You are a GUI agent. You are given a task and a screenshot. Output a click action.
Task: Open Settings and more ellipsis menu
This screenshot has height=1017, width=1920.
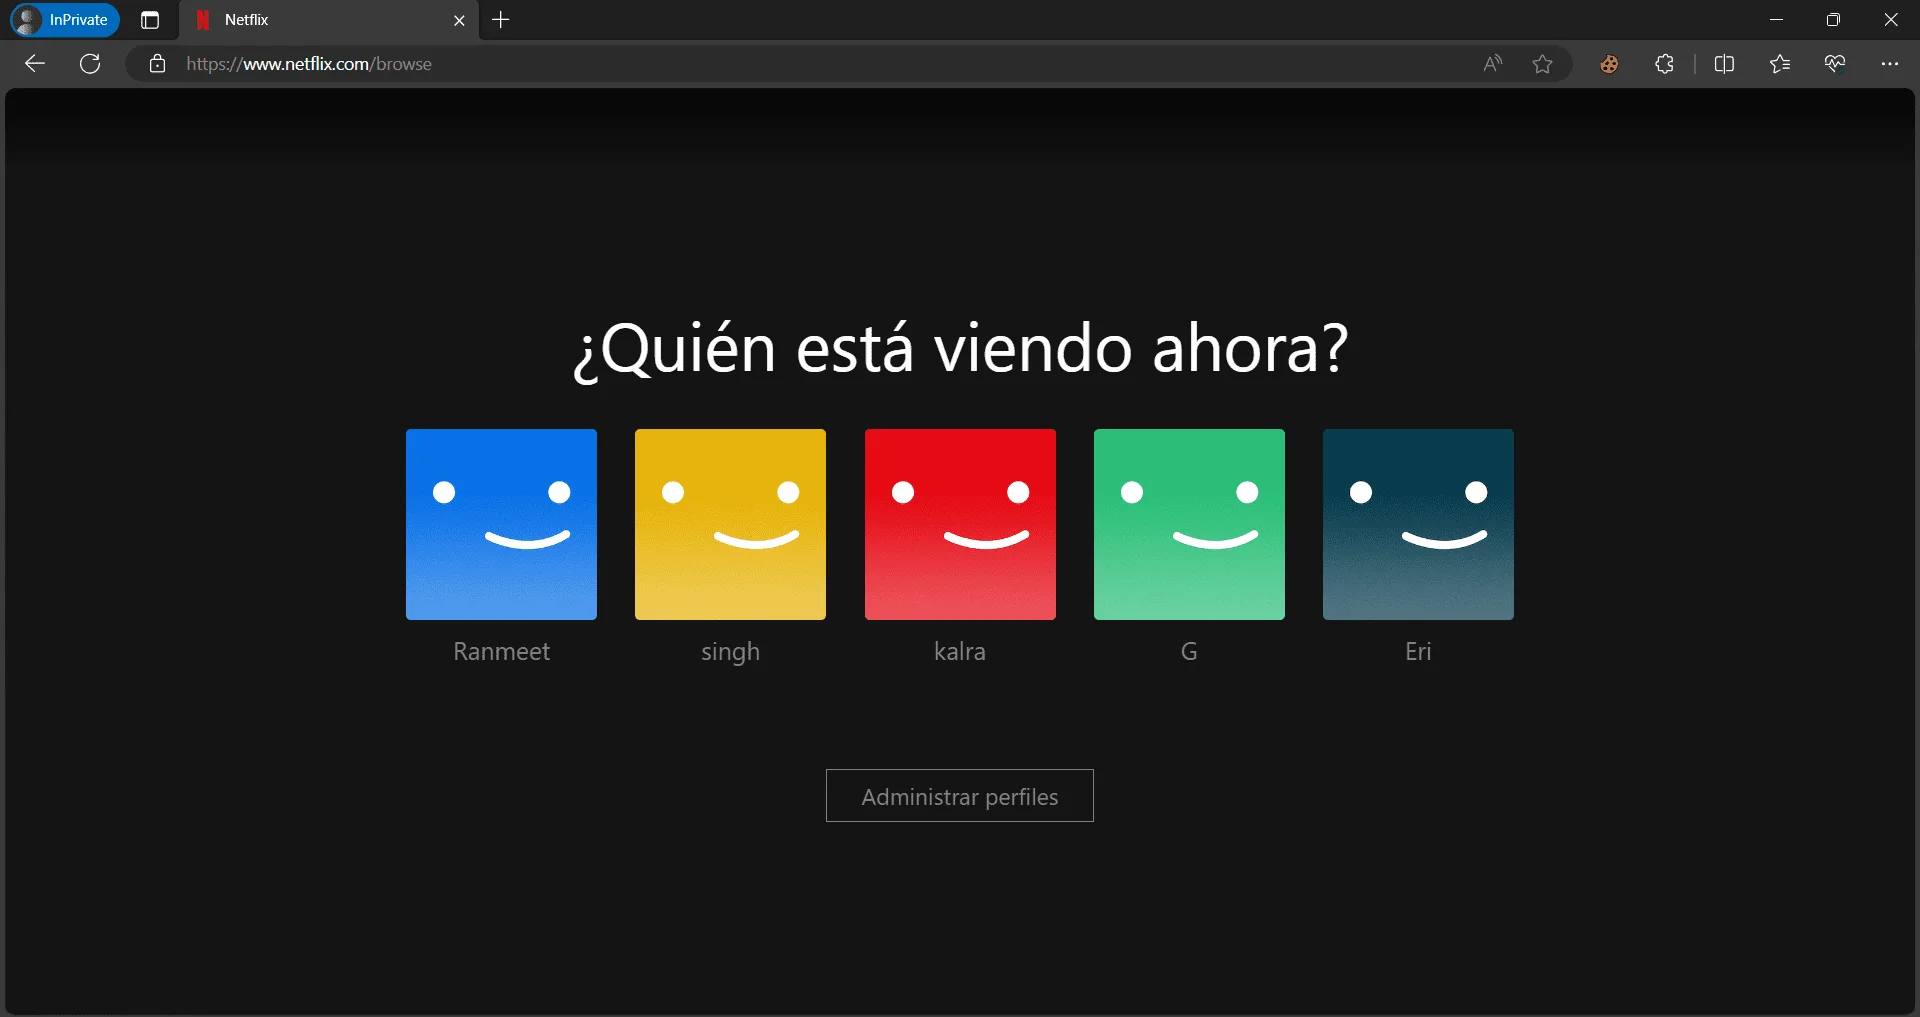click(x=1889, y=64)
